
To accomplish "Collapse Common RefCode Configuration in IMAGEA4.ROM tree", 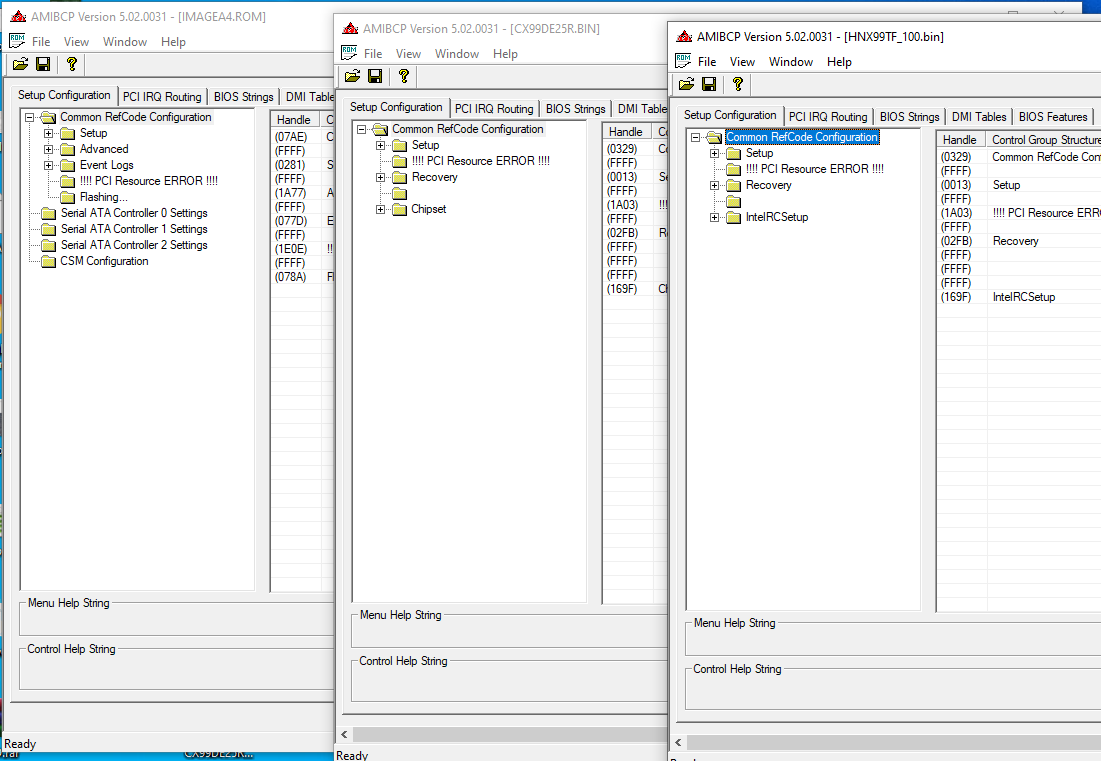I will [x=29, y=117].
